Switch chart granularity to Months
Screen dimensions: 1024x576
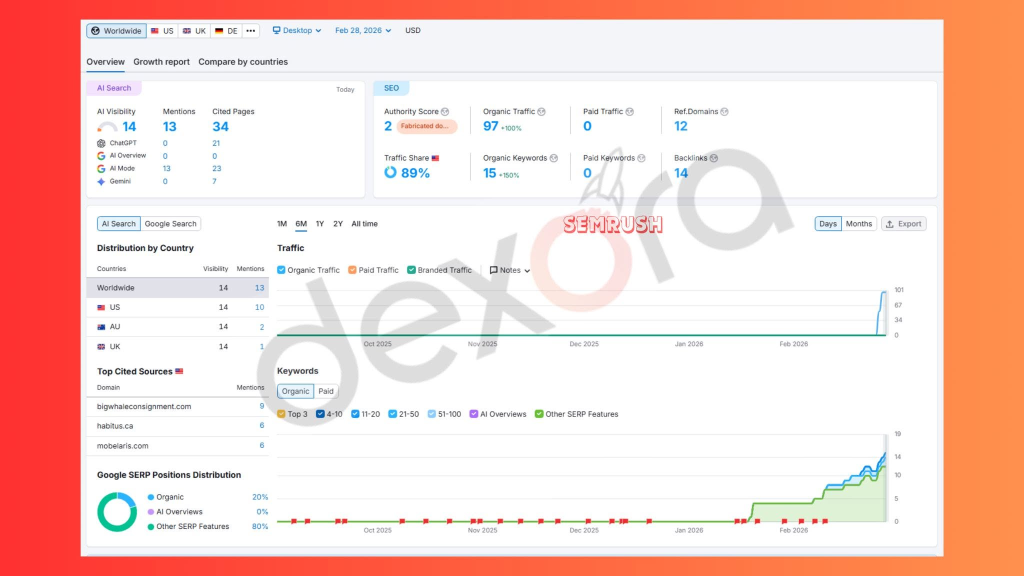point(859,224)
